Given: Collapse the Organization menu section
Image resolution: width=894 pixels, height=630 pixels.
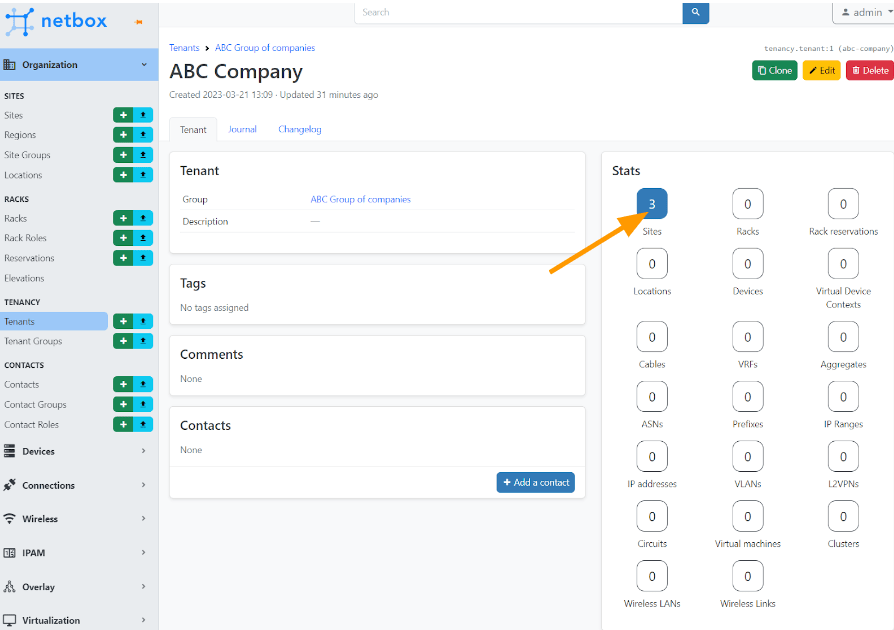Looking at the screenshot, I should pyautogui.click(x=79, y=65).
